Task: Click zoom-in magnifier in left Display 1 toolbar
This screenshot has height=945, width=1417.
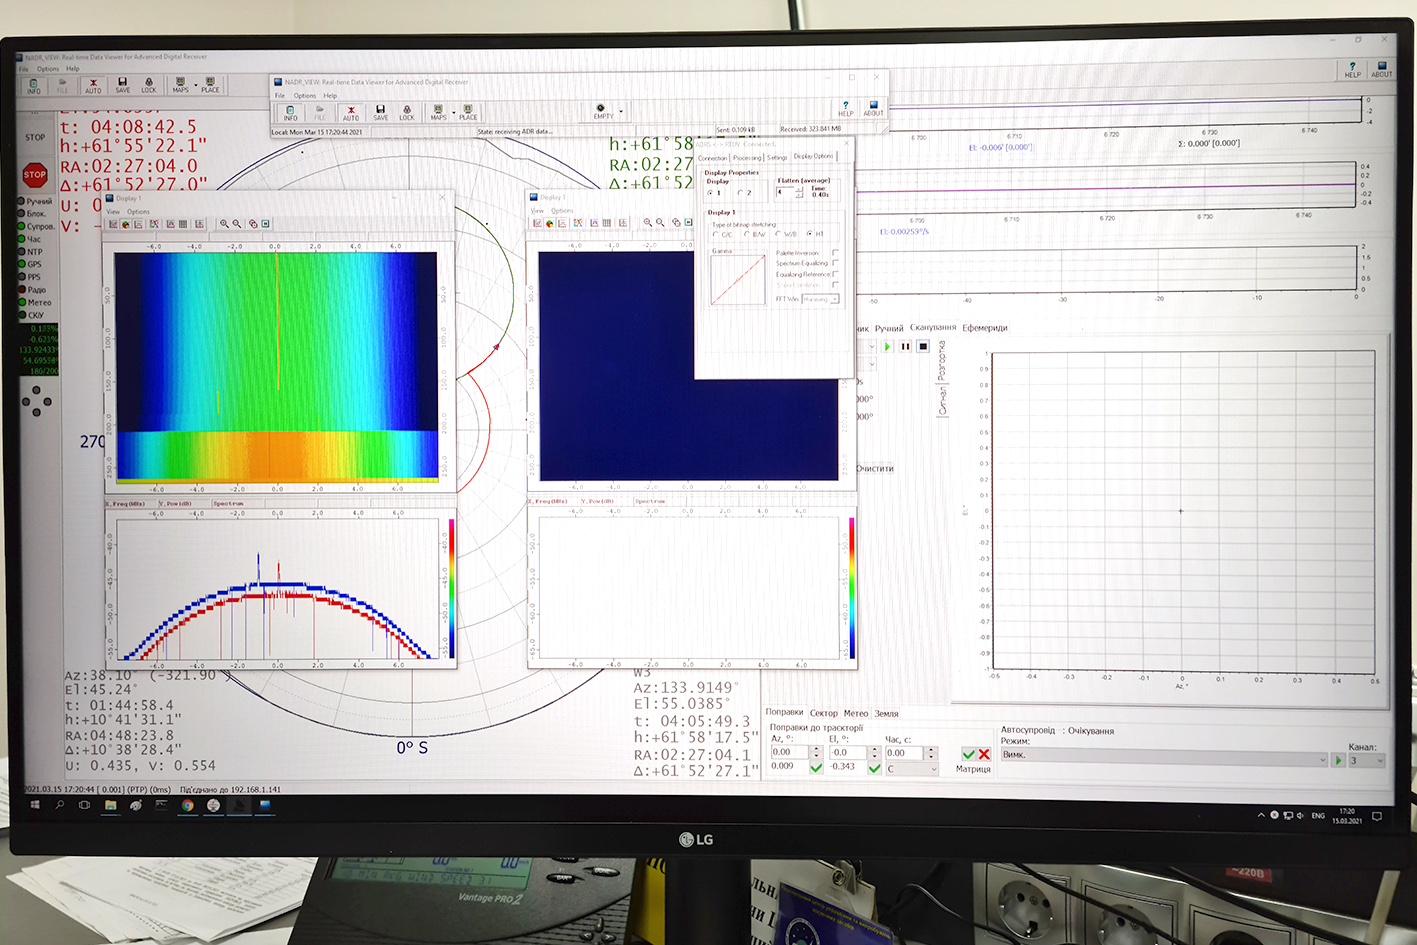Action: 224,224
